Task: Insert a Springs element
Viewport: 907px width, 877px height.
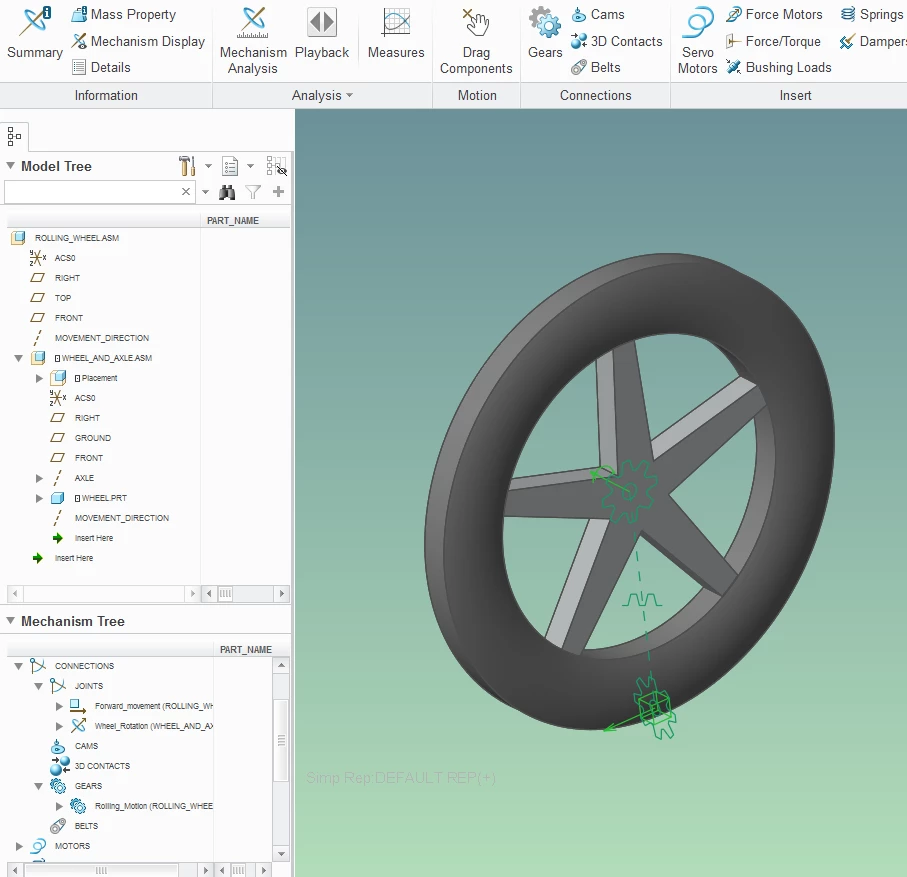Action: point(872,14)
